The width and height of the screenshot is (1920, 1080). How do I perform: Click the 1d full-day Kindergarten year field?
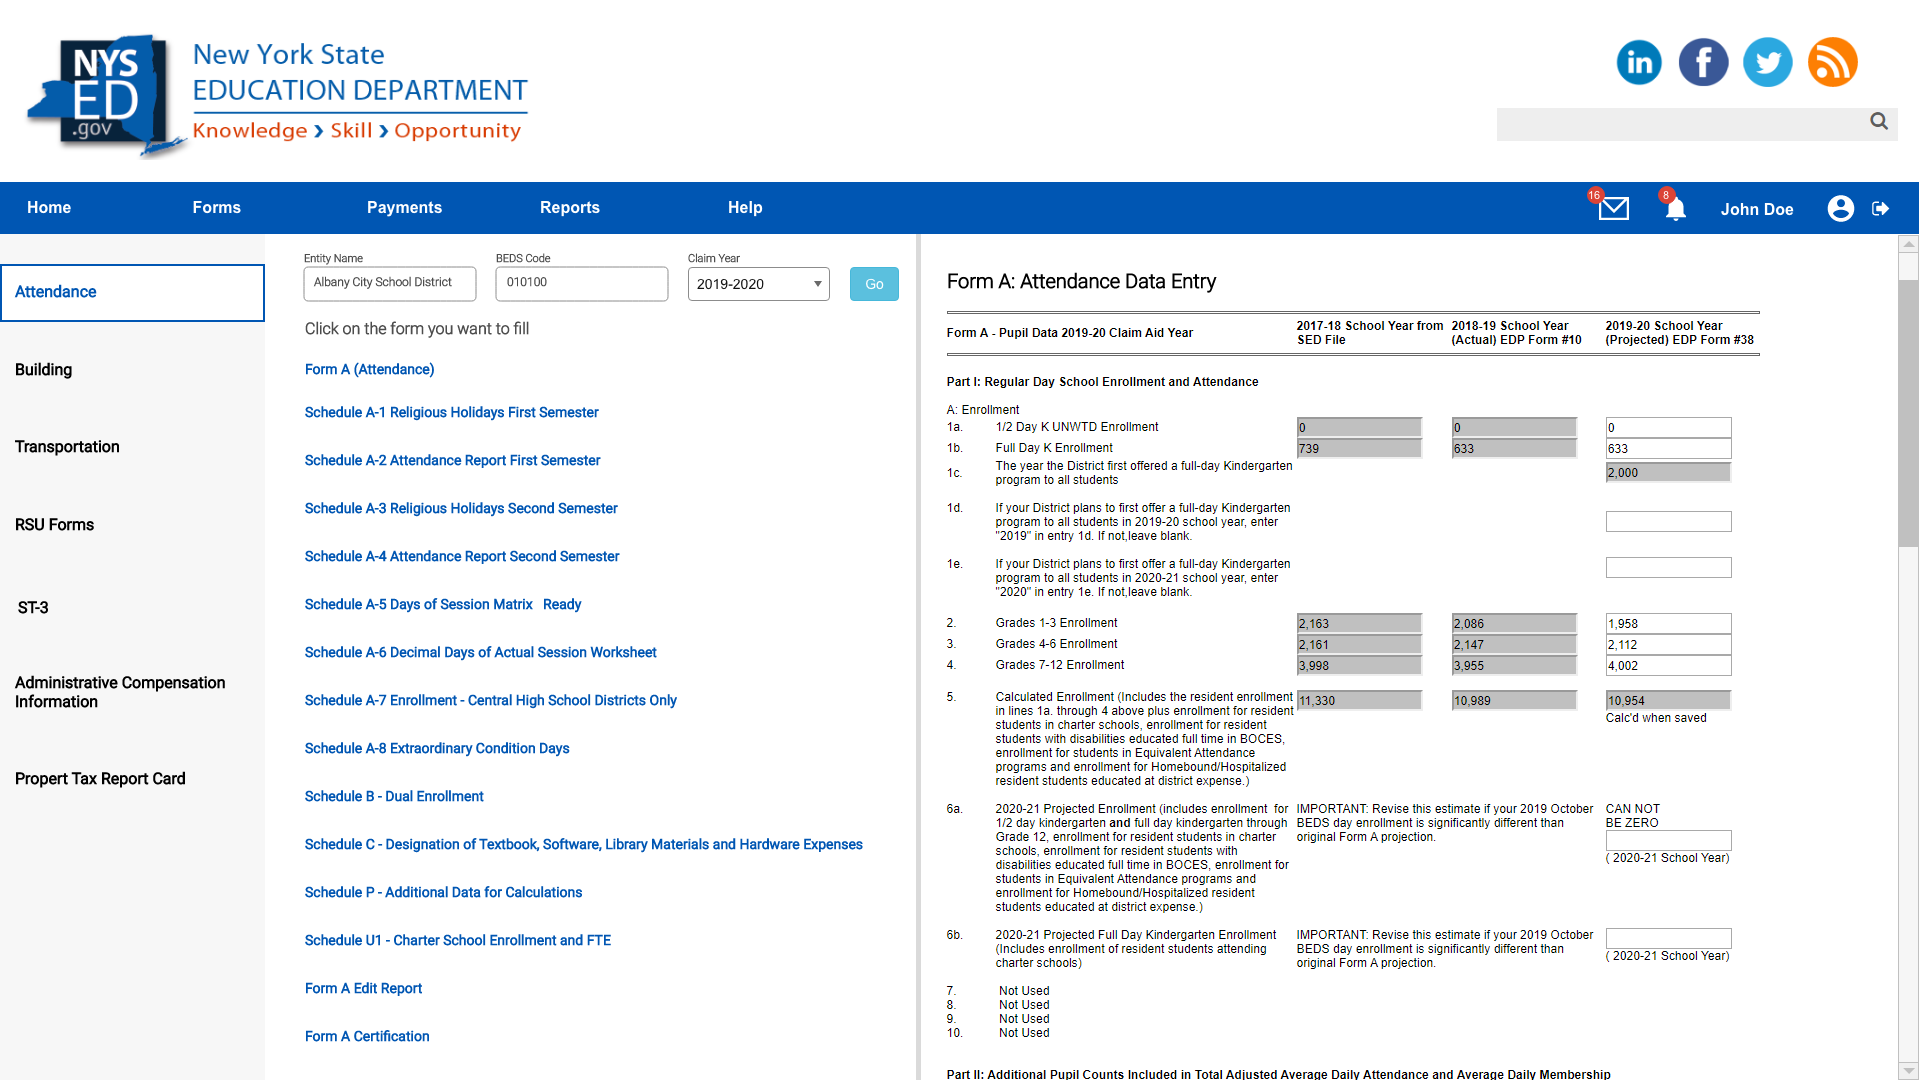click(x=1667, y=521)
